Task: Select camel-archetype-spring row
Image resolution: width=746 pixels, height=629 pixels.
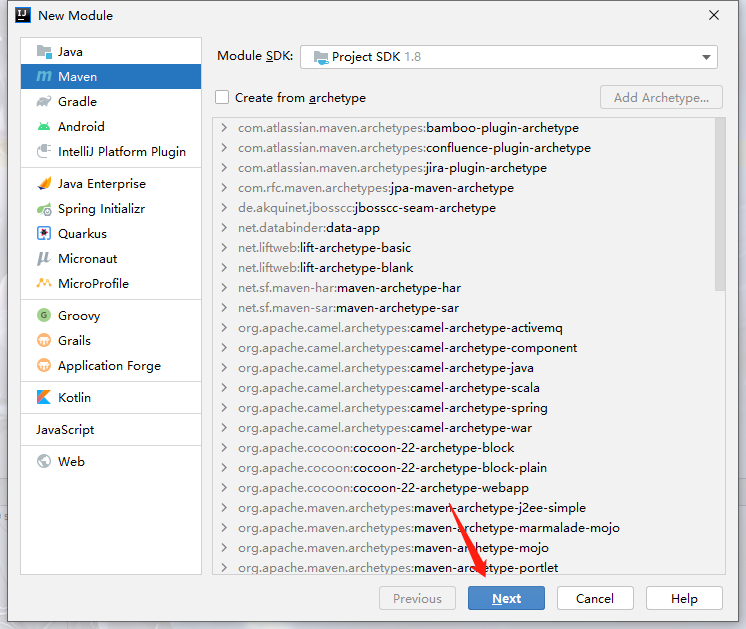Action: 464,407
